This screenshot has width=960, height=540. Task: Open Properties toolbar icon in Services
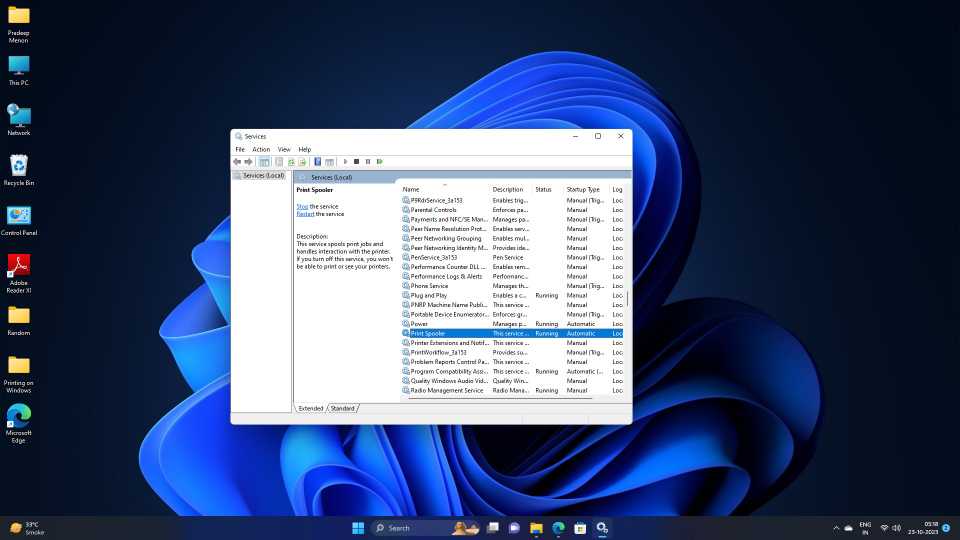click(279, 162)
